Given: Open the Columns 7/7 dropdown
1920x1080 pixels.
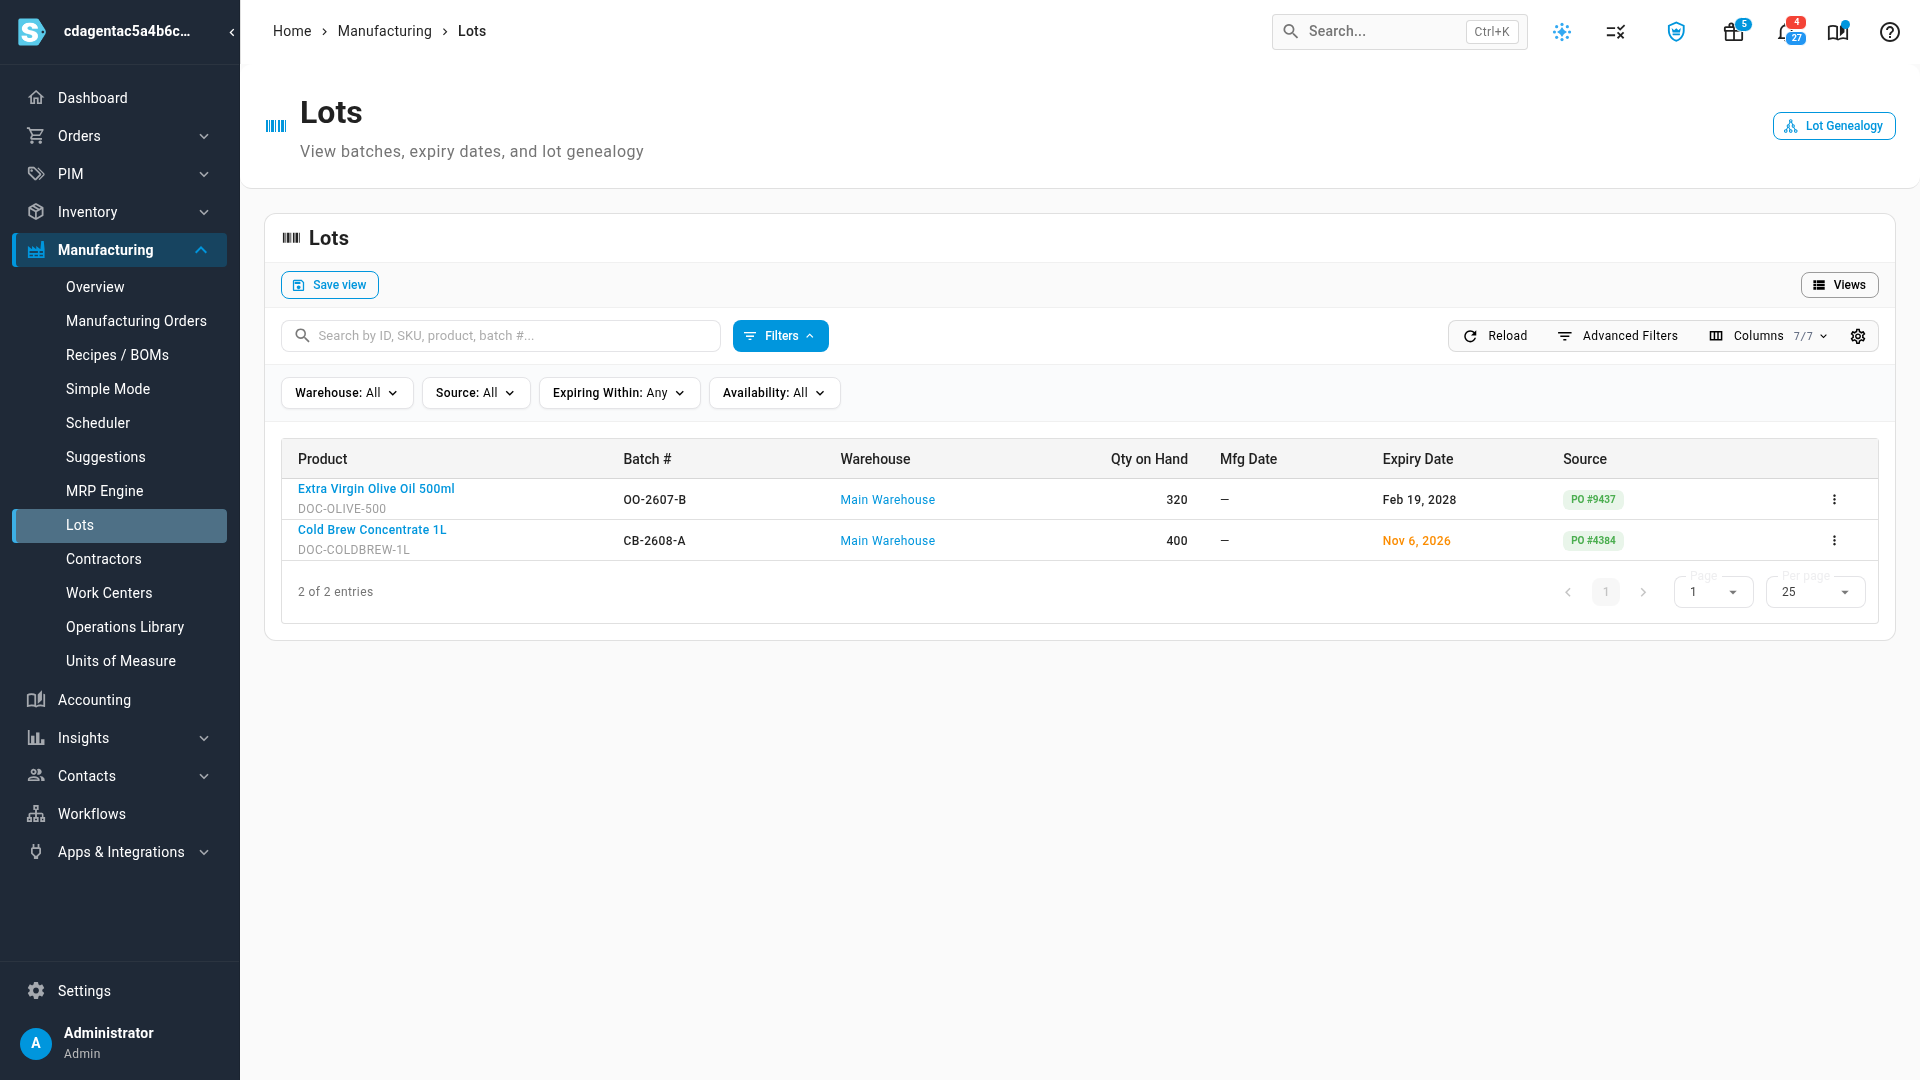Looking at the screenshot, I should tap(1769, 336).
